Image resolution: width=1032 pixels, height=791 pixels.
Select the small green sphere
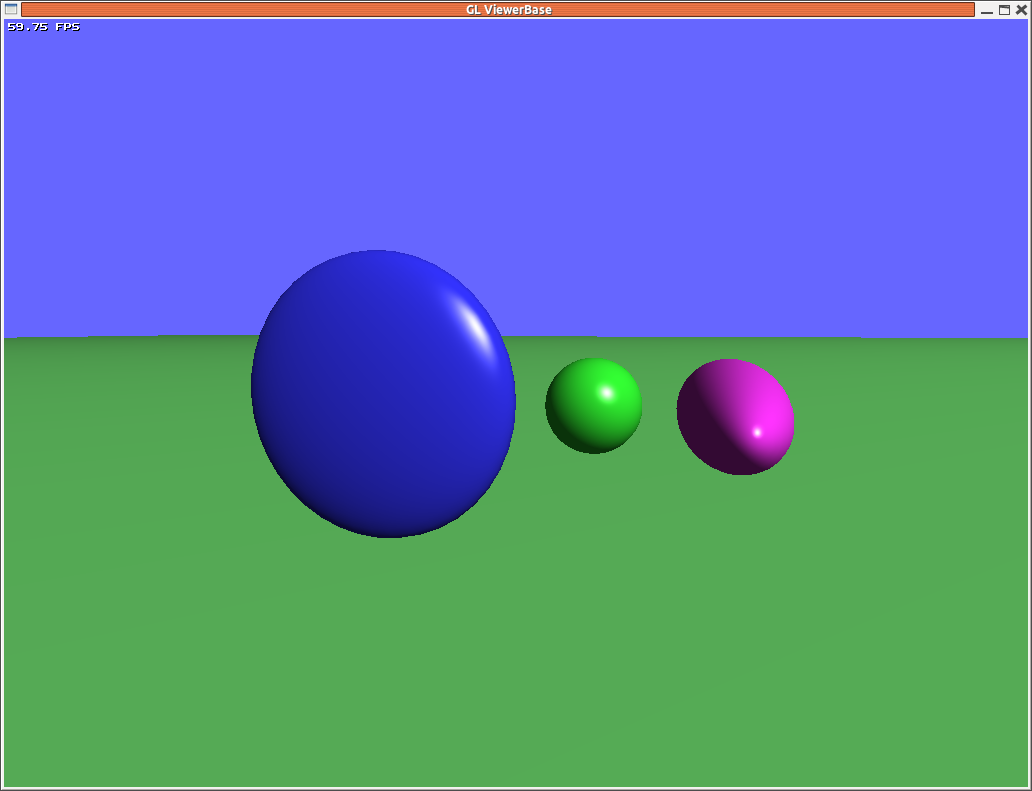tap(594, 405)
